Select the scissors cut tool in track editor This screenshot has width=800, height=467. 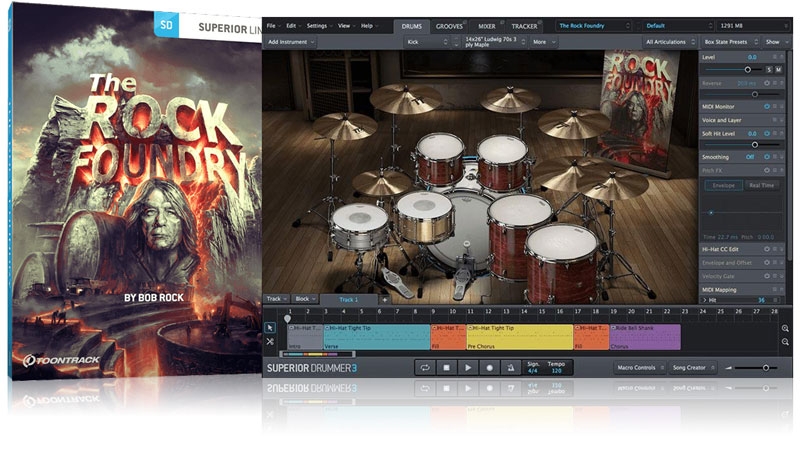[270, 341]
